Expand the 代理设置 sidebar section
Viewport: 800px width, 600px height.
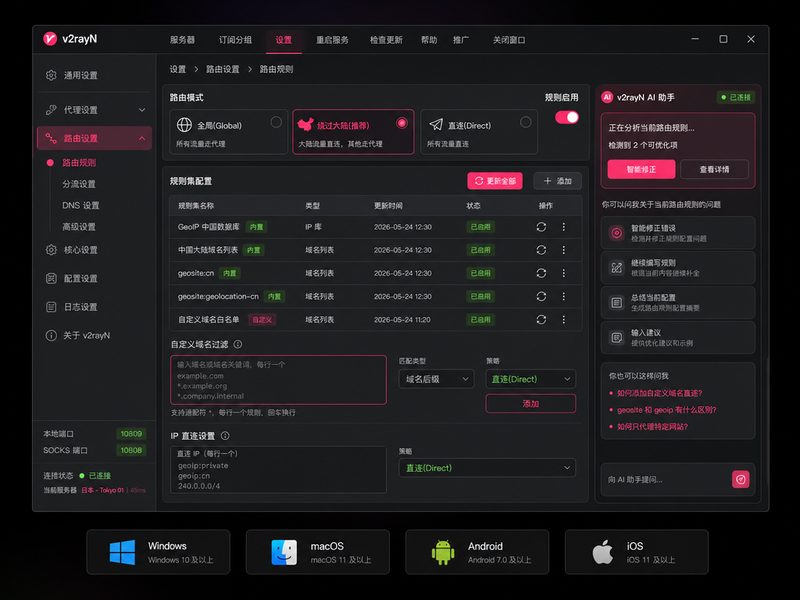[x=142, y=110]
